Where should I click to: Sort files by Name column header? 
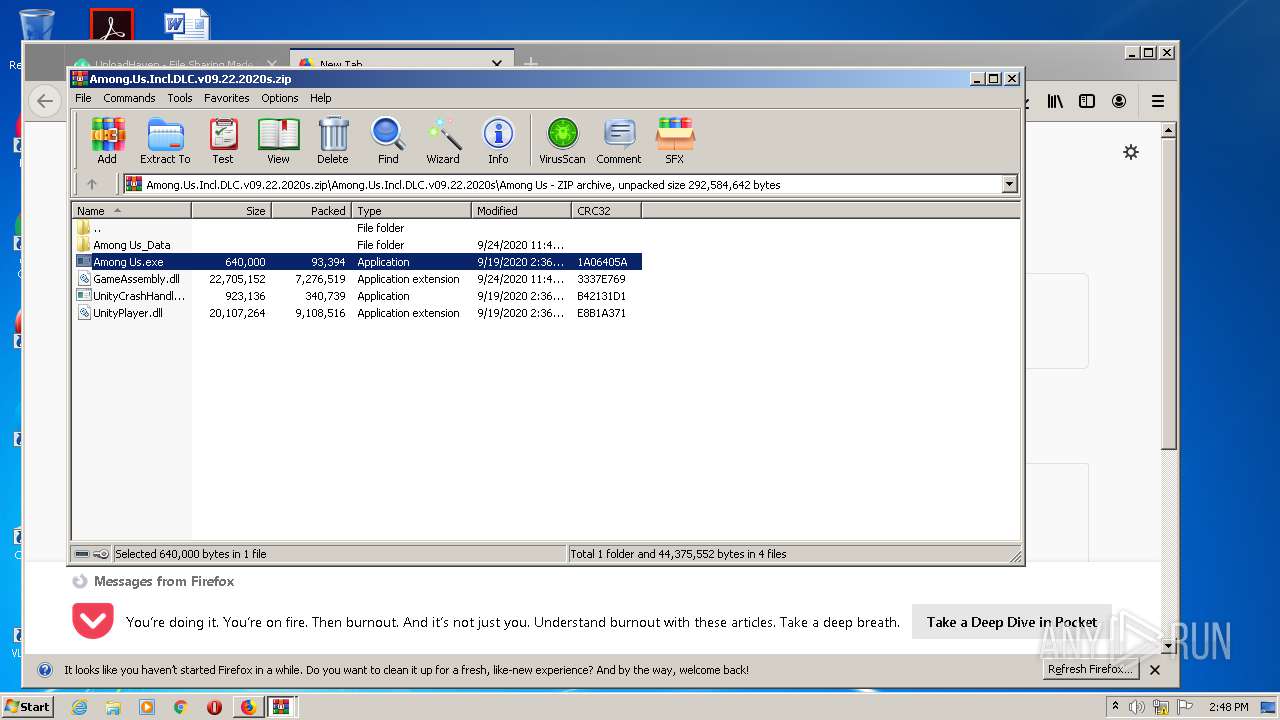(x=131, y=211)
